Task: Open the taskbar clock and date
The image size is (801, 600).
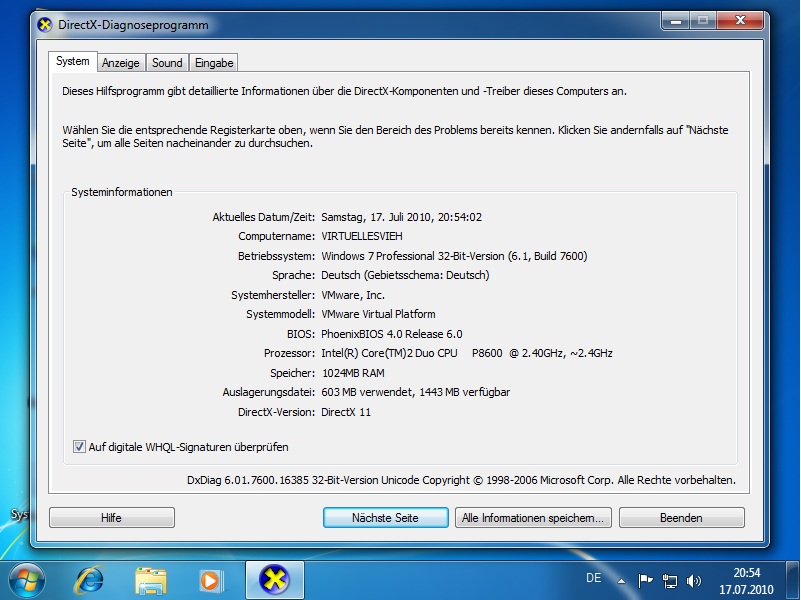Action: (x=746, y=580)
